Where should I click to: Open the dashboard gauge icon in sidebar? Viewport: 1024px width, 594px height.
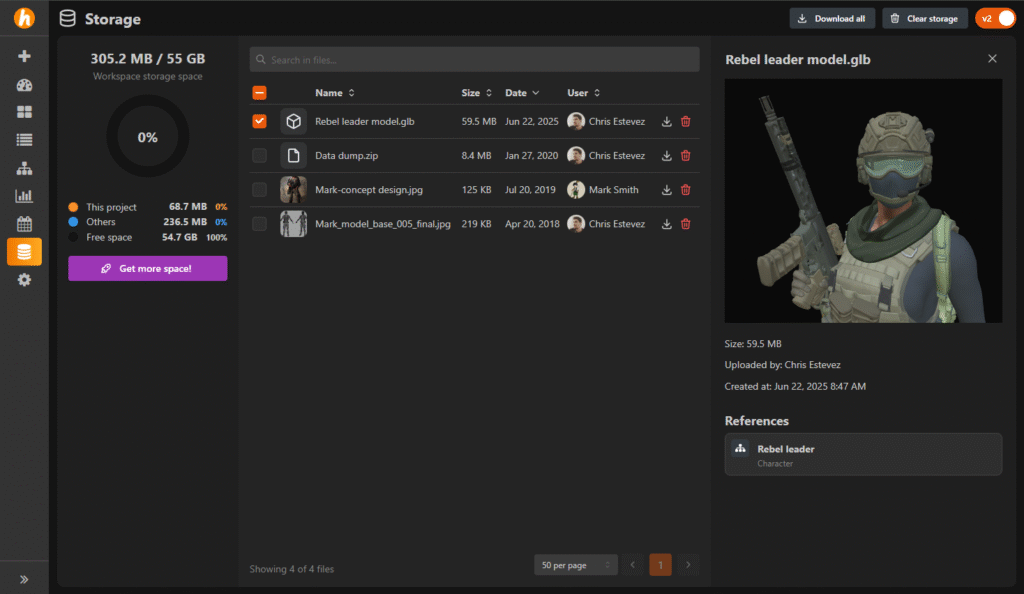click(x=24, y=84)
